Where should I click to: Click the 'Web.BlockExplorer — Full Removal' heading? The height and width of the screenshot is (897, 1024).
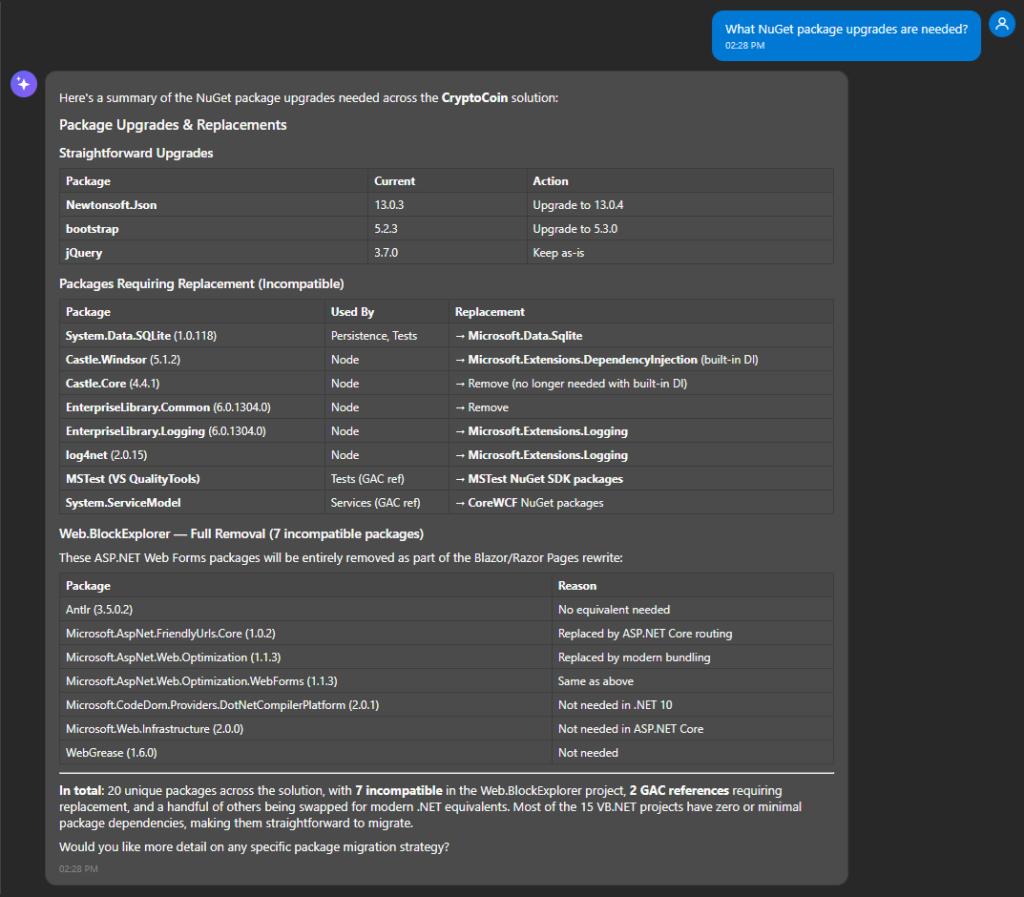(241, 533)
